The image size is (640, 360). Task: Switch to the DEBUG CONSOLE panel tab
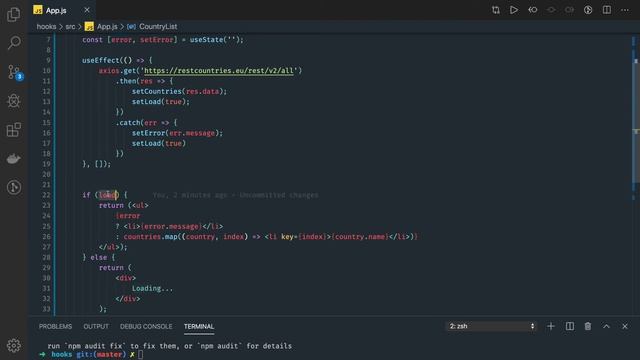point(146,327)
